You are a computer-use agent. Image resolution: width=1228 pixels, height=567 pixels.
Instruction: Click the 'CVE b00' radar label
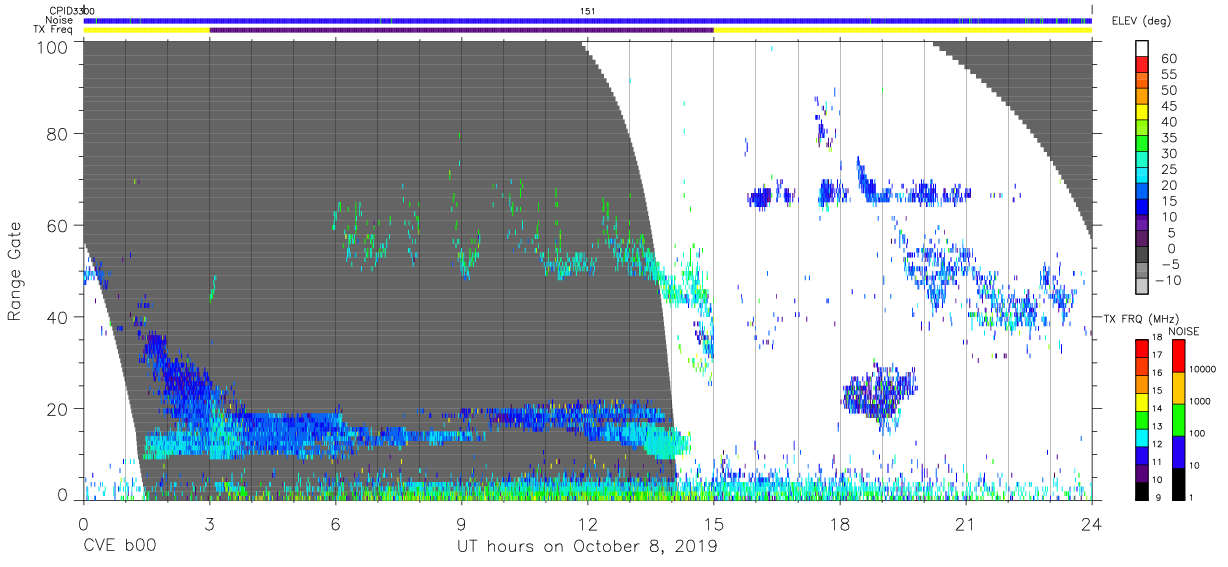[119, 547]
